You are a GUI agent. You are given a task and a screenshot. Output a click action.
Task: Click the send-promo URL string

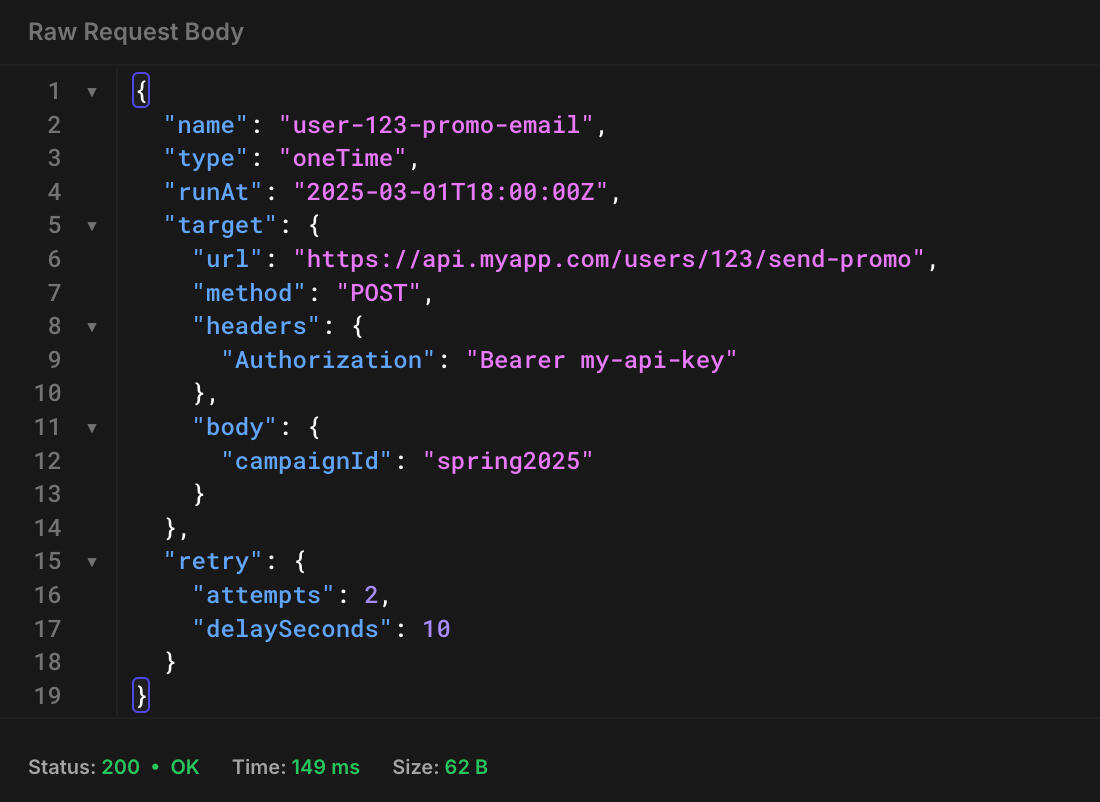[x=610, y=259]
